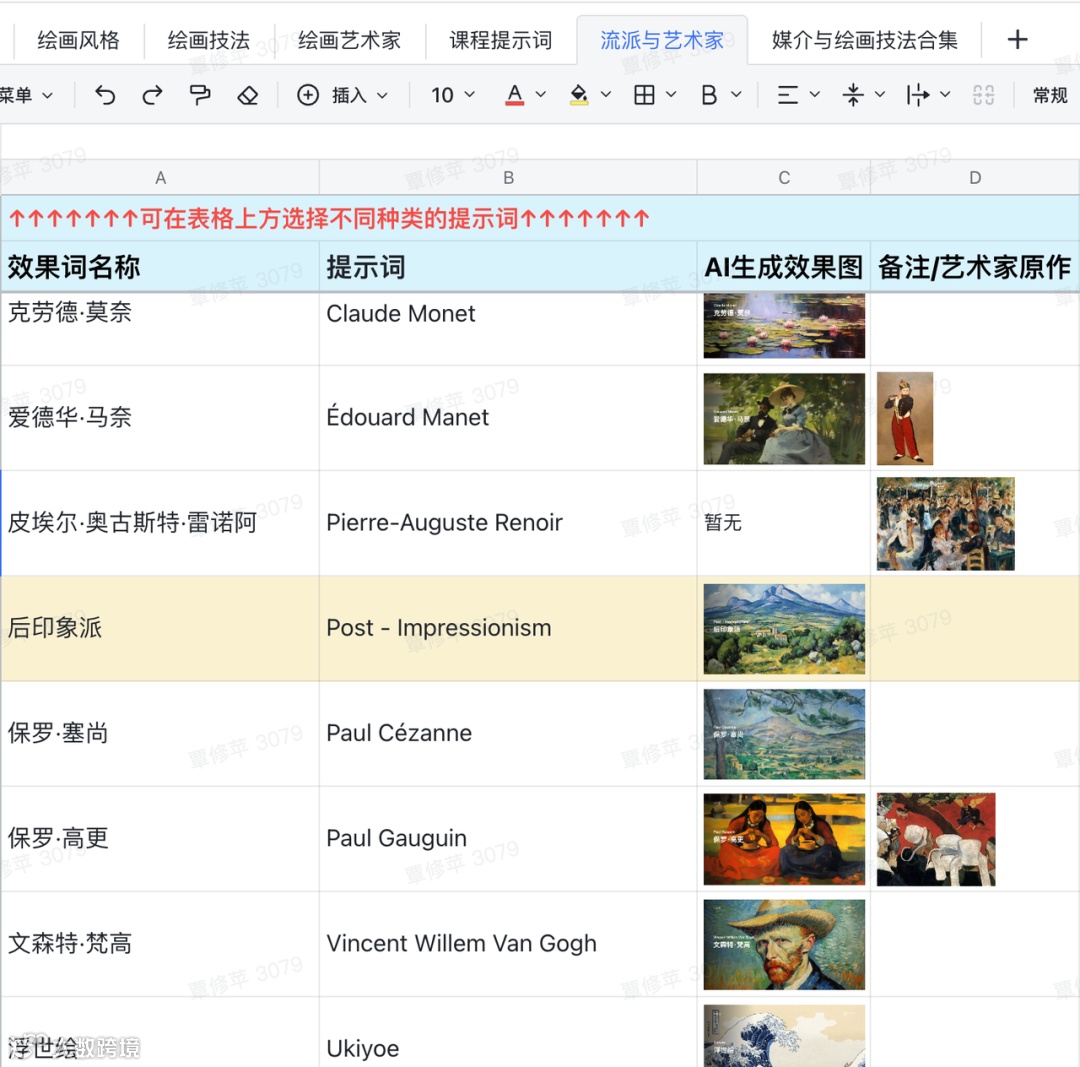Image resolution: width=1080 pixels, height=1067 pixels.
Task: Open the 菜单 dropdown
Action: (x=26, y=94)
